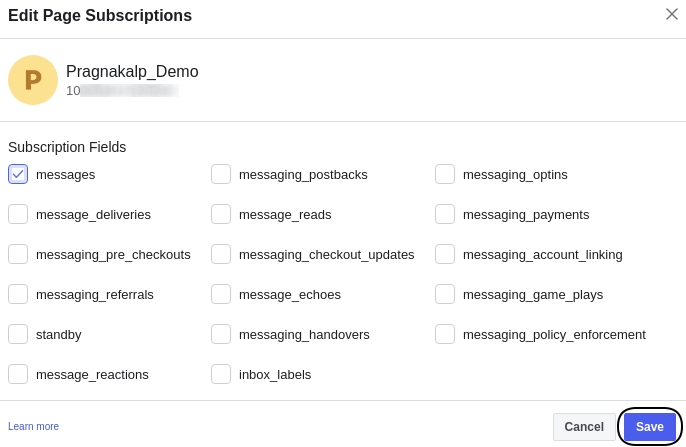
Task: Check the messaging_referrals box
Action: pyautogui.click(x=18, y=294)
